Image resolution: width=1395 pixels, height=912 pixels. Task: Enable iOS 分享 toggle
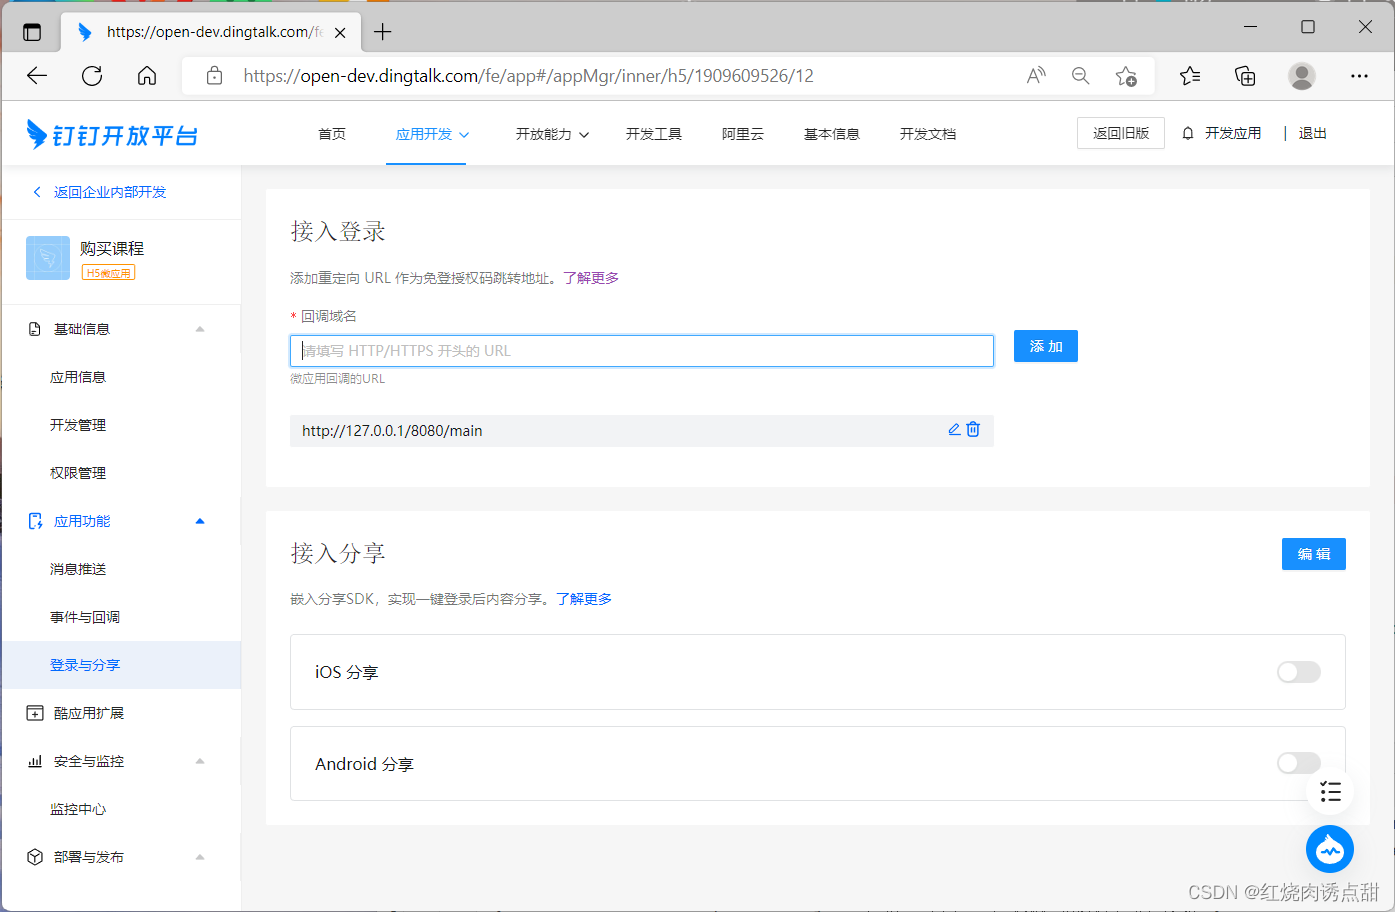1298,672
